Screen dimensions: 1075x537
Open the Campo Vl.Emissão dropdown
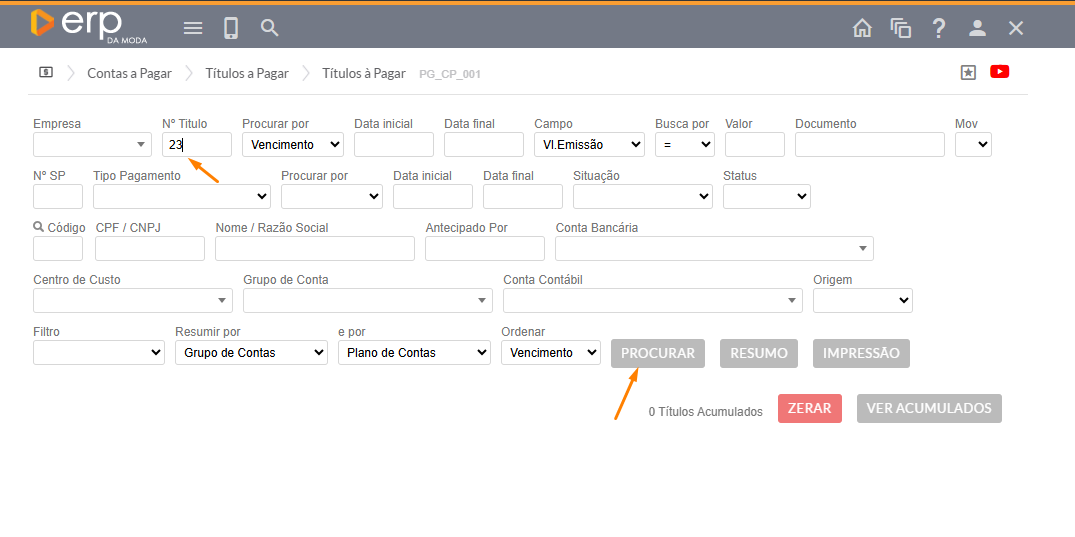coord(589,145)
